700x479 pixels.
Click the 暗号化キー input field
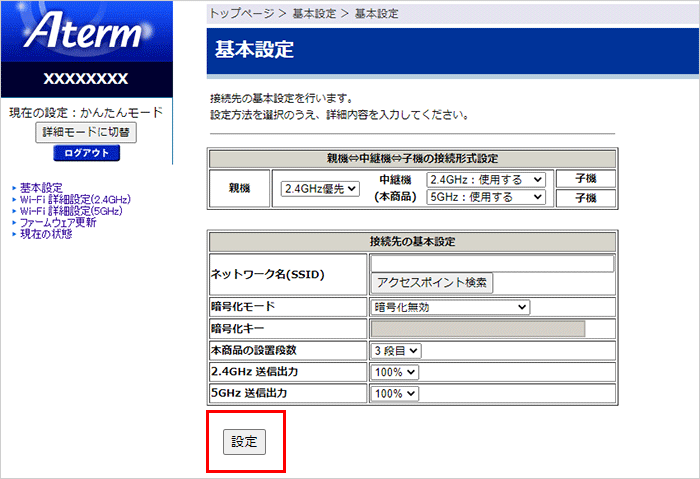tap(477, 329)
